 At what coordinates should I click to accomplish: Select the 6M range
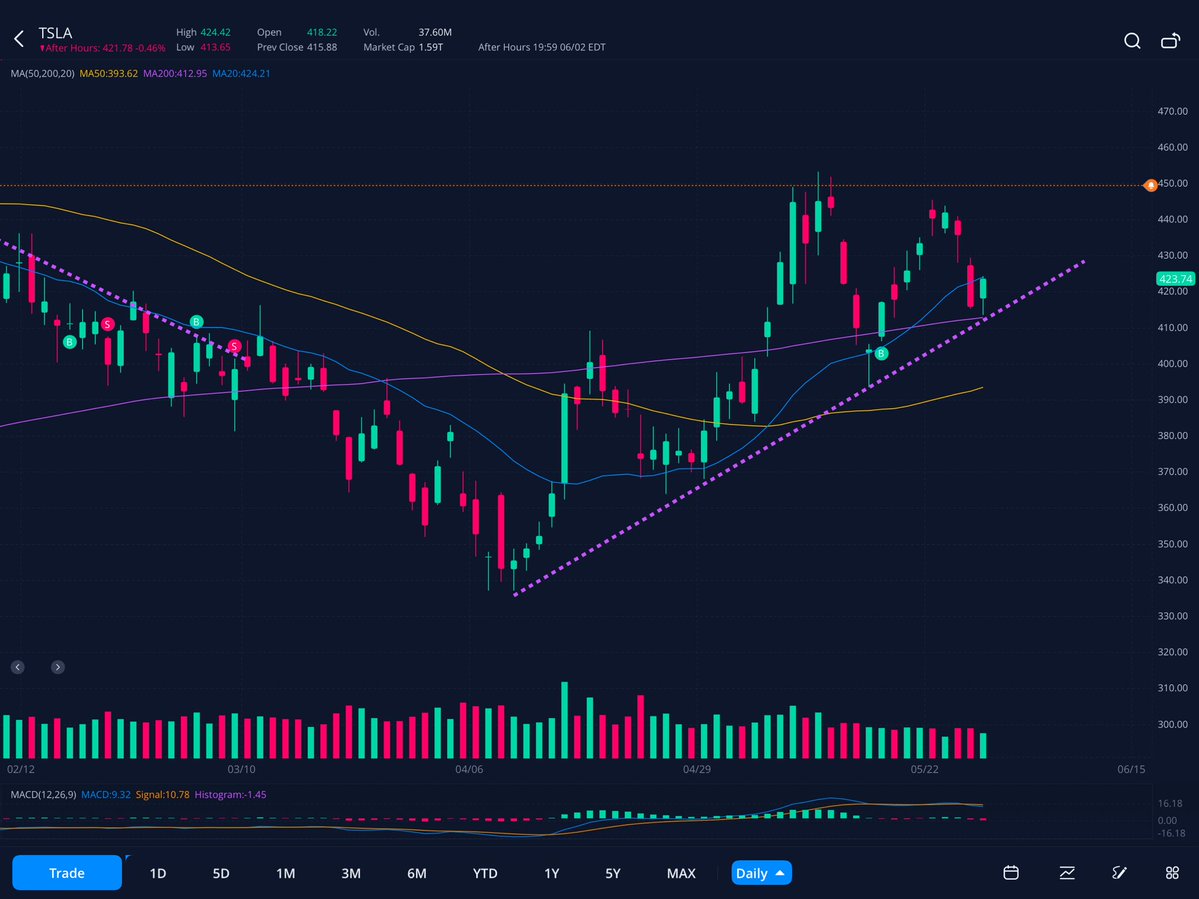pyautogui.click(x=417, y=873)
